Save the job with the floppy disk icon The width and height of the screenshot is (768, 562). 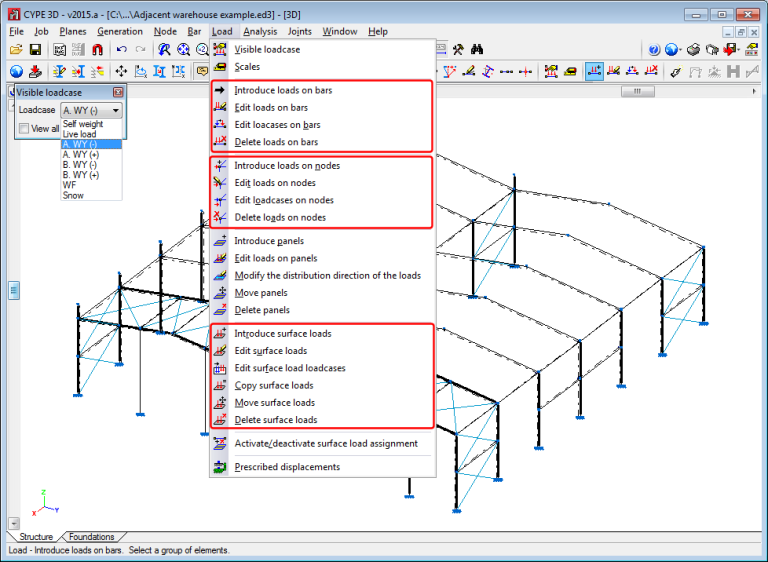[35, 49]
